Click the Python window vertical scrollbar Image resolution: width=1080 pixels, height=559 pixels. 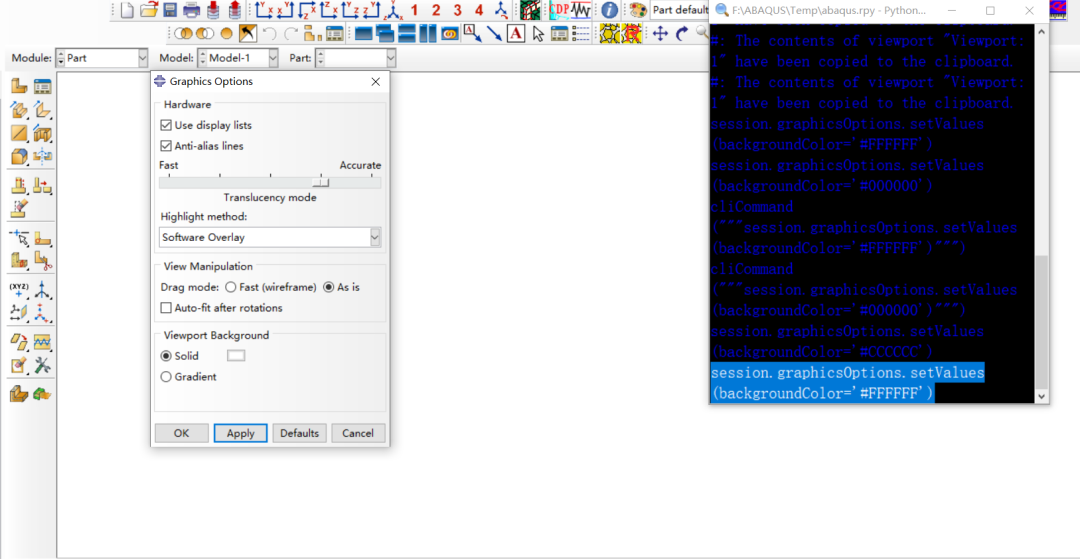point(1041,324)
